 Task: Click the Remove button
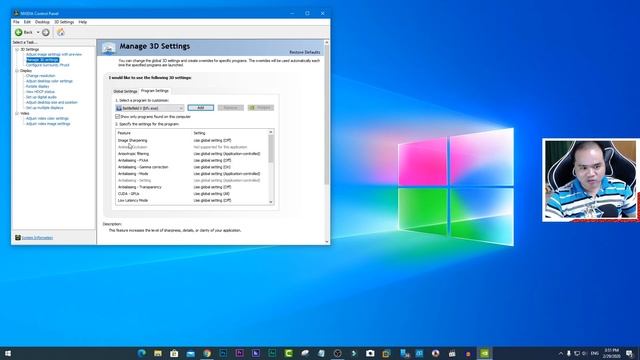pos(231,108)
